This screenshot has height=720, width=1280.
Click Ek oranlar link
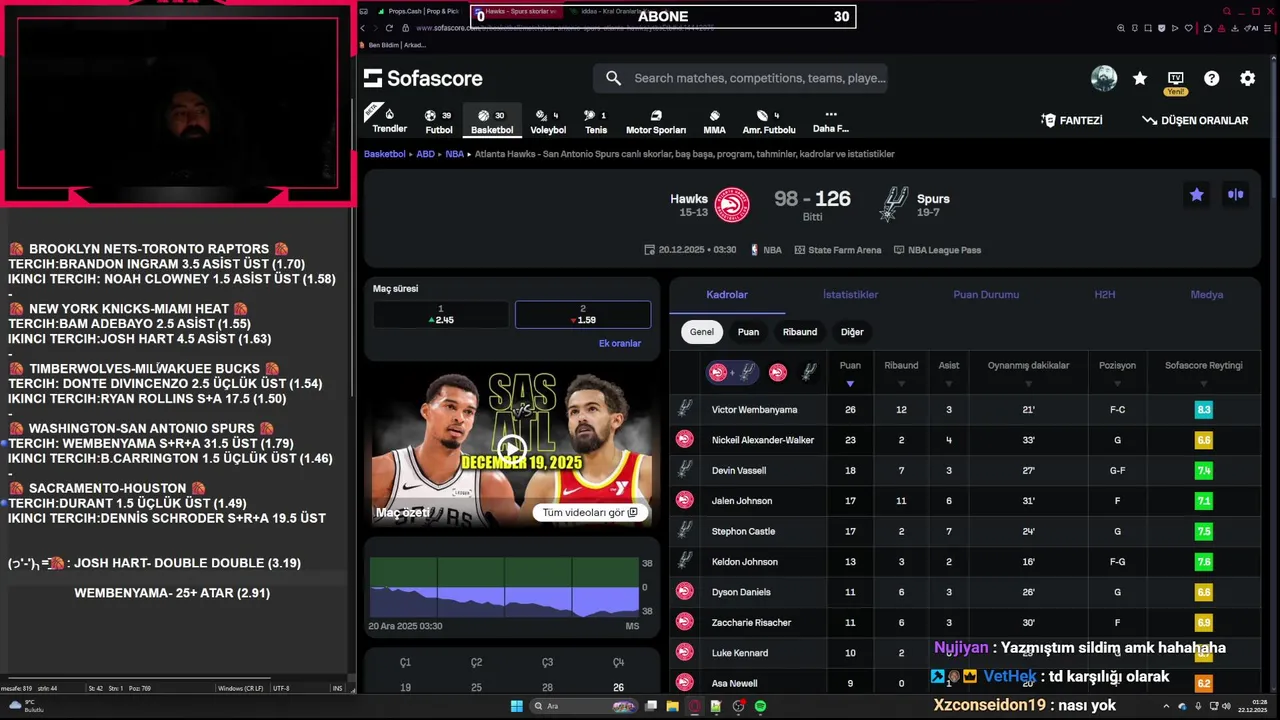tap(619, 343)
